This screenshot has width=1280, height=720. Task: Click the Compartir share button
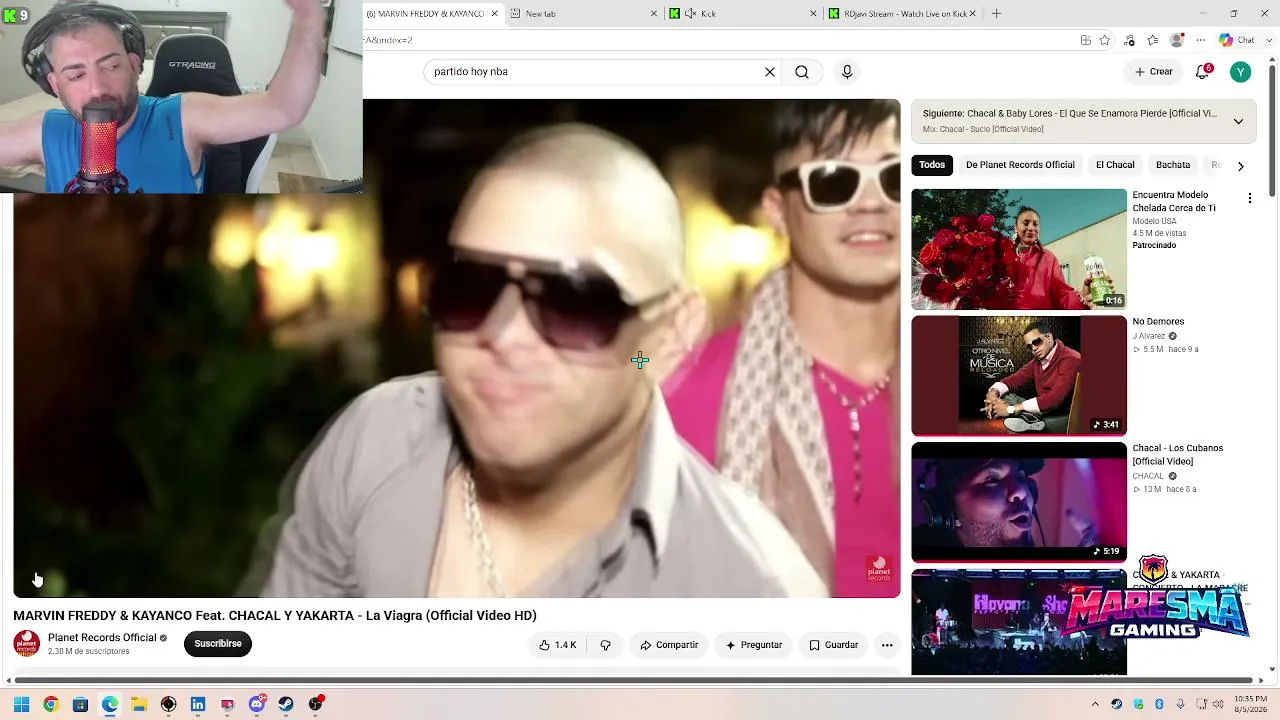669,645
